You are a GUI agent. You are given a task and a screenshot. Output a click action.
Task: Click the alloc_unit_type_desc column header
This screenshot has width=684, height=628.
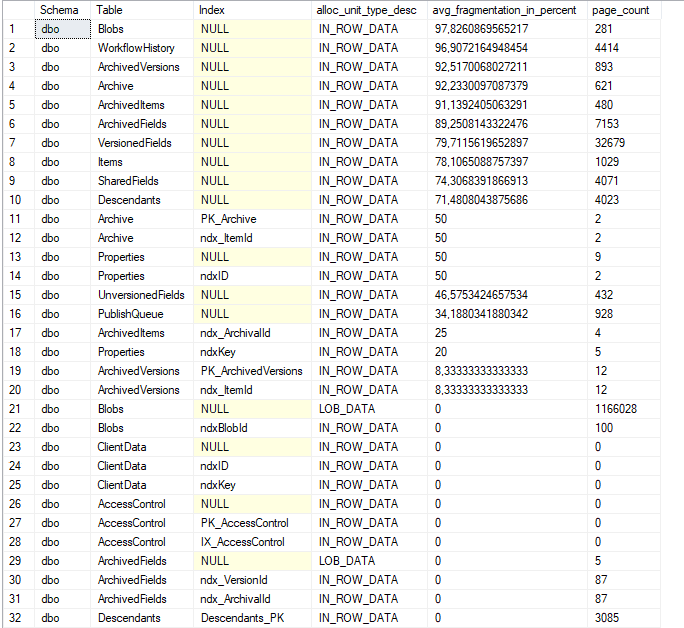point(367,9)
